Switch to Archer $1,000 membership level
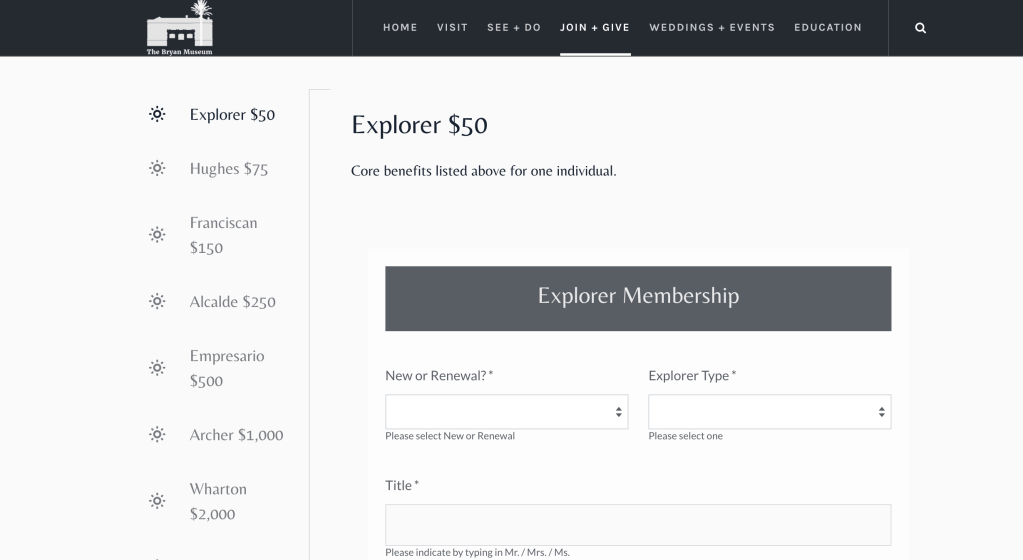Viewport: 1023px width, 560px height. 236,434
